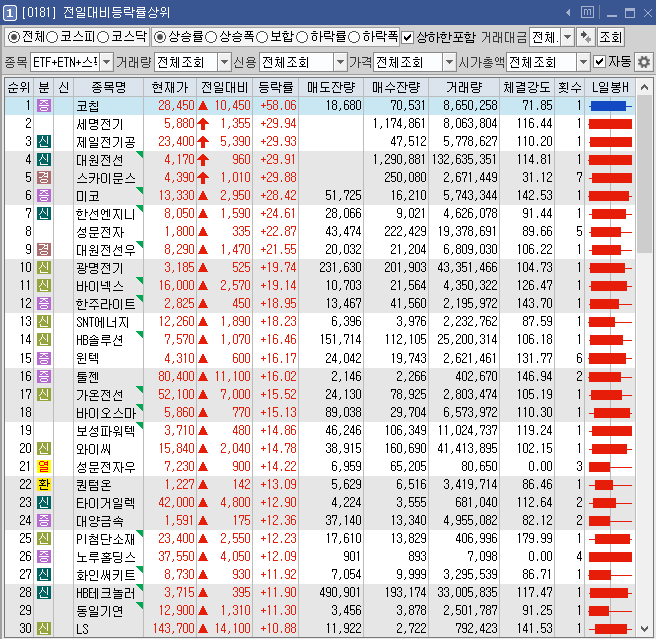Select the 상승폭 radio button

click(x=211, y=38)
